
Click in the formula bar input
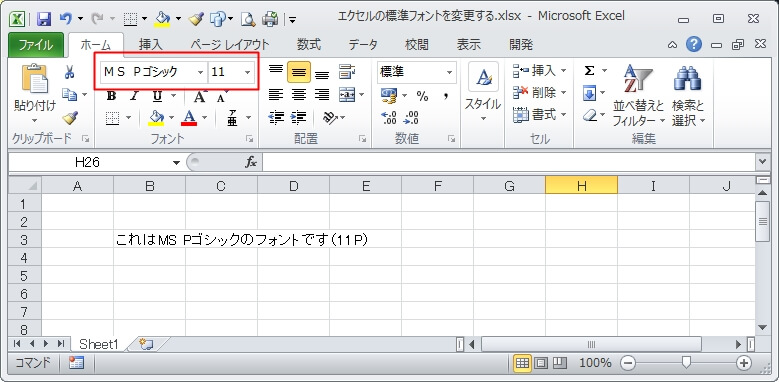[x=509, y=162]
